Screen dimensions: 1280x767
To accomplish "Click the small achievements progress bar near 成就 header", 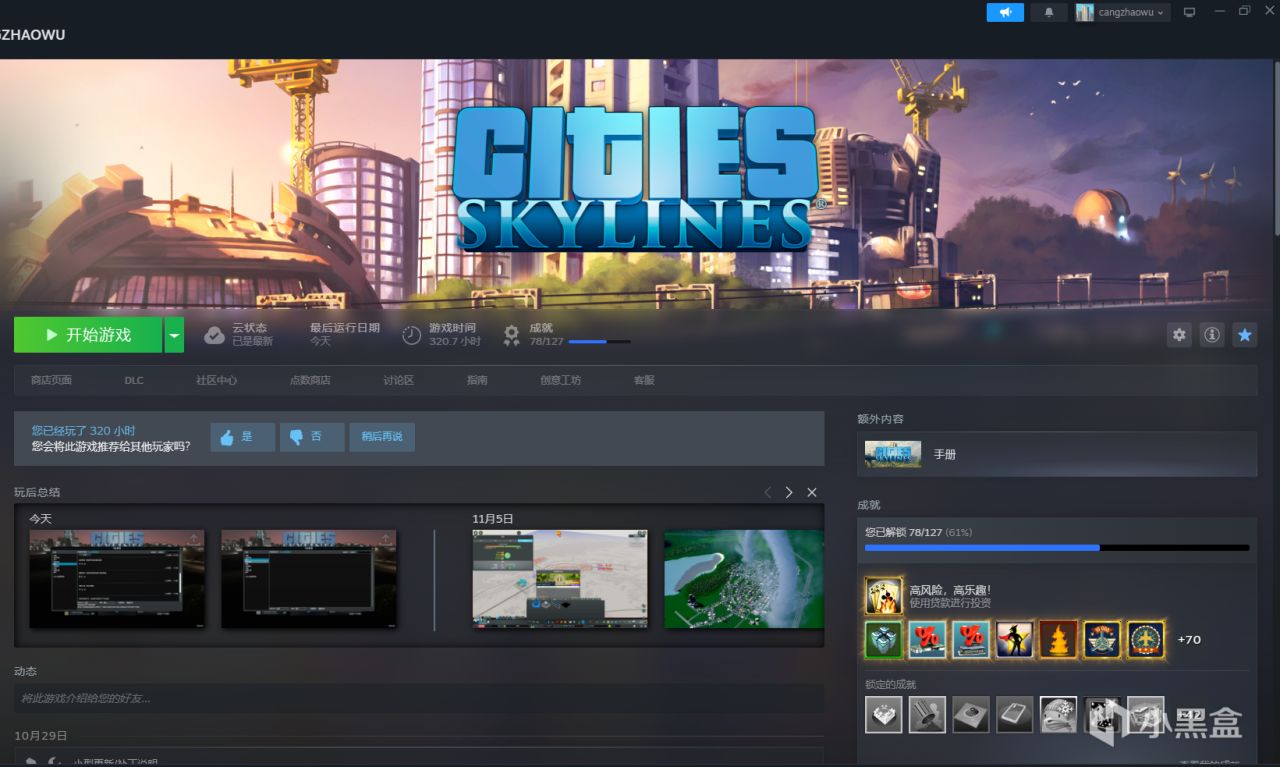I will pyautogui.click(x=599, y=342).
